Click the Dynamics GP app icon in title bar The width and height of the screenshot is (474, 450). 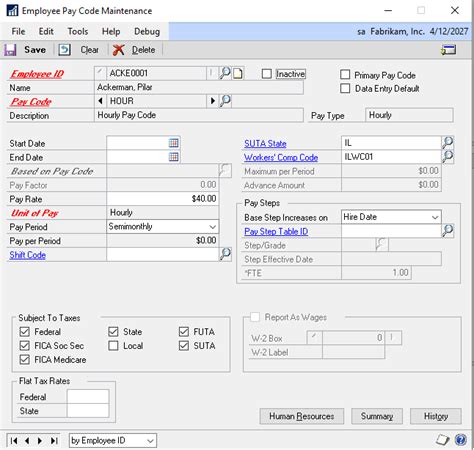12,11
